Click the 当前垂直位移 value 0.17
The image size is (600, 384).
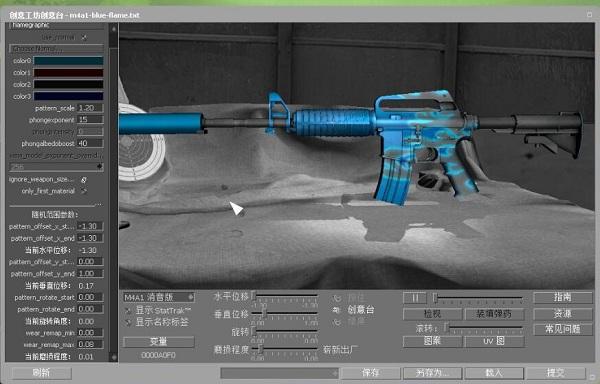coord(86,286)
